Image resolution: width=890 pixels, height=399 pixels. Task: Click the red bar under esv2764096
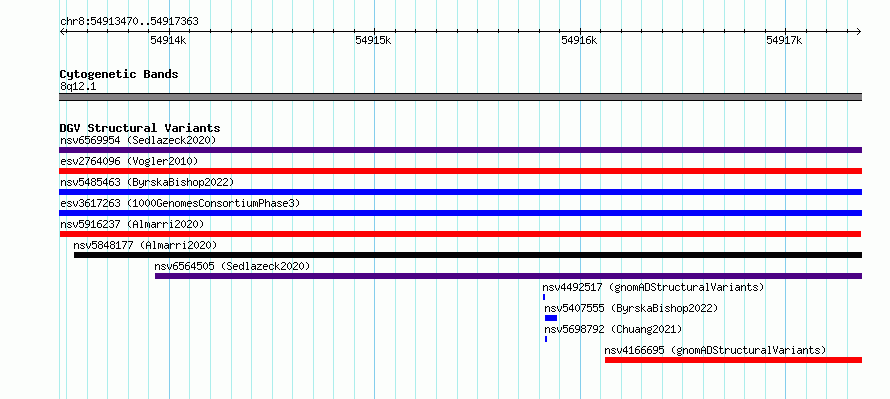tap(460, 171)
